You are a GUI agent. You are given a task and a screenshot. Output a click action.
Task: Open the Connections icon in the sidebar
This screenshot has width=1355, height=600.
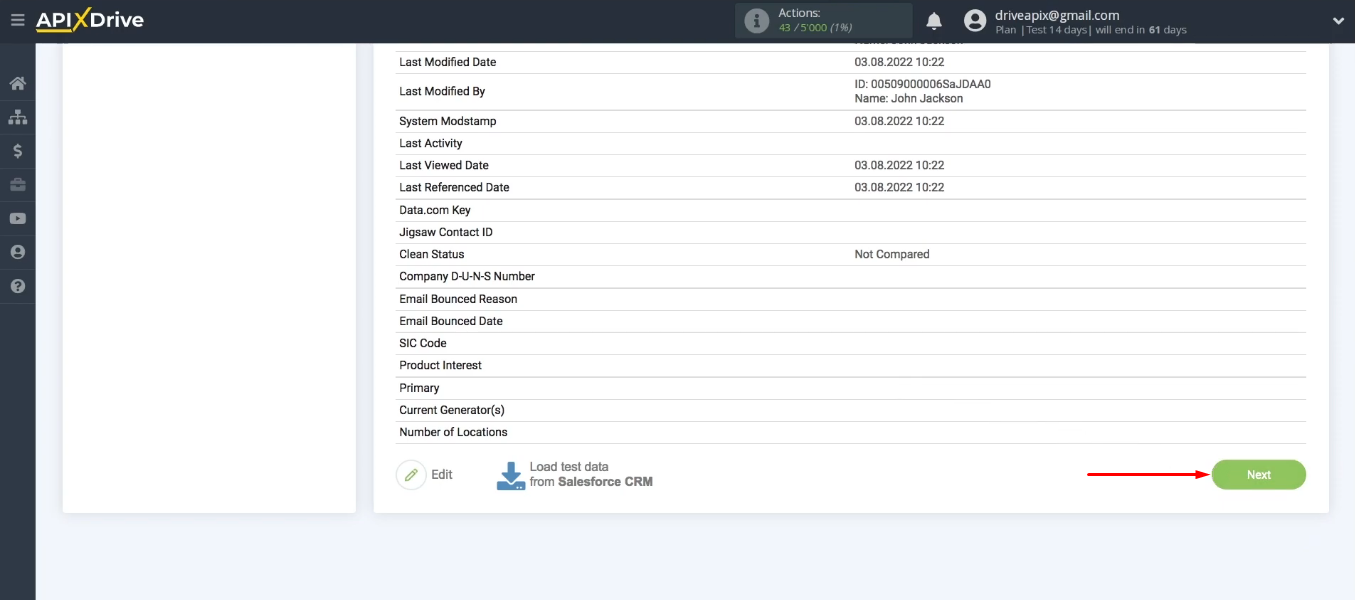point(17,117)
